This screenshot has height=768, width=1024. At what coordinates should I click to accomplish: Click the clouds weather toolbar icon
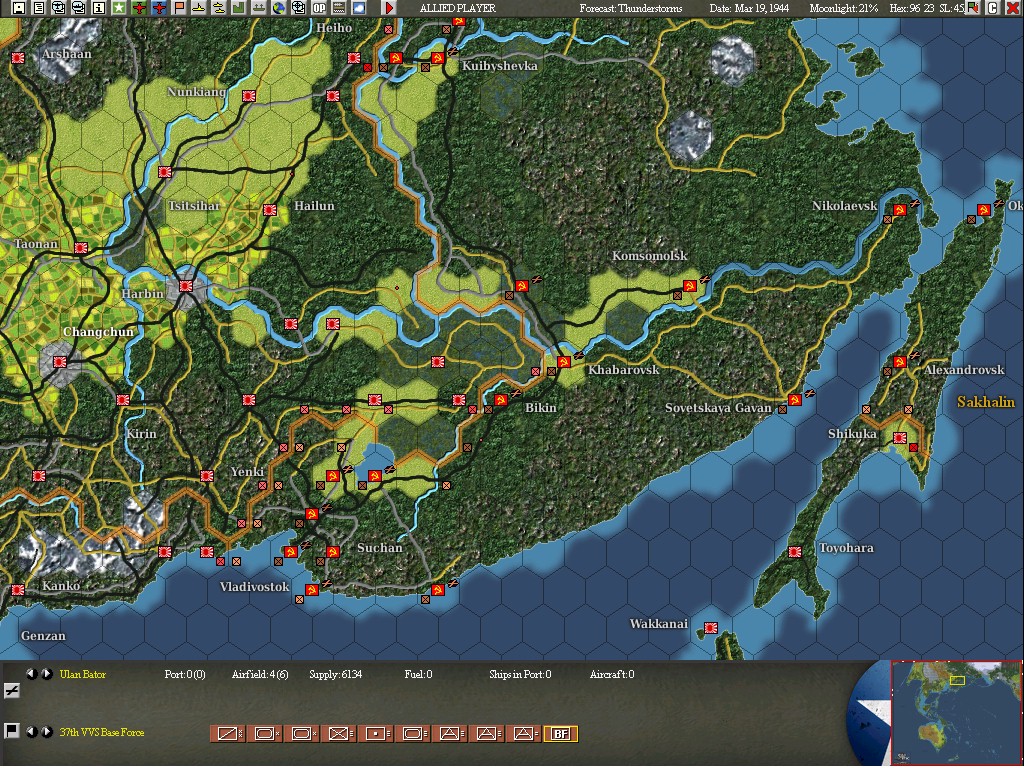click(359, 8)
